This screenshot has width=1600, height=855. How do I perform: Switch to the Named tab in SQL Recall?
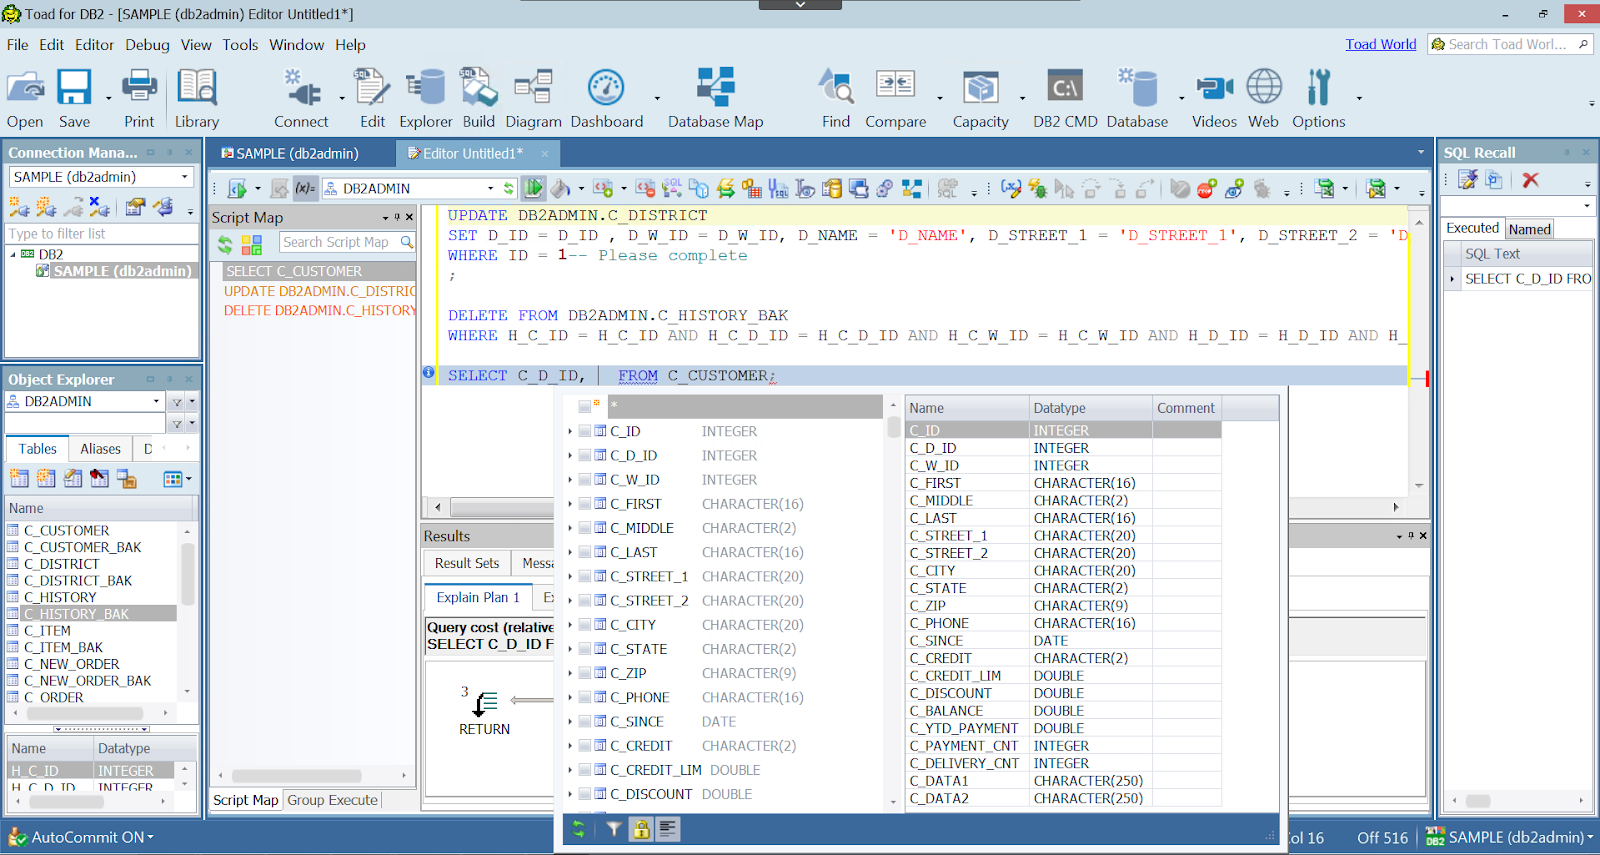pyautogui.click(x=1529, y=229)
